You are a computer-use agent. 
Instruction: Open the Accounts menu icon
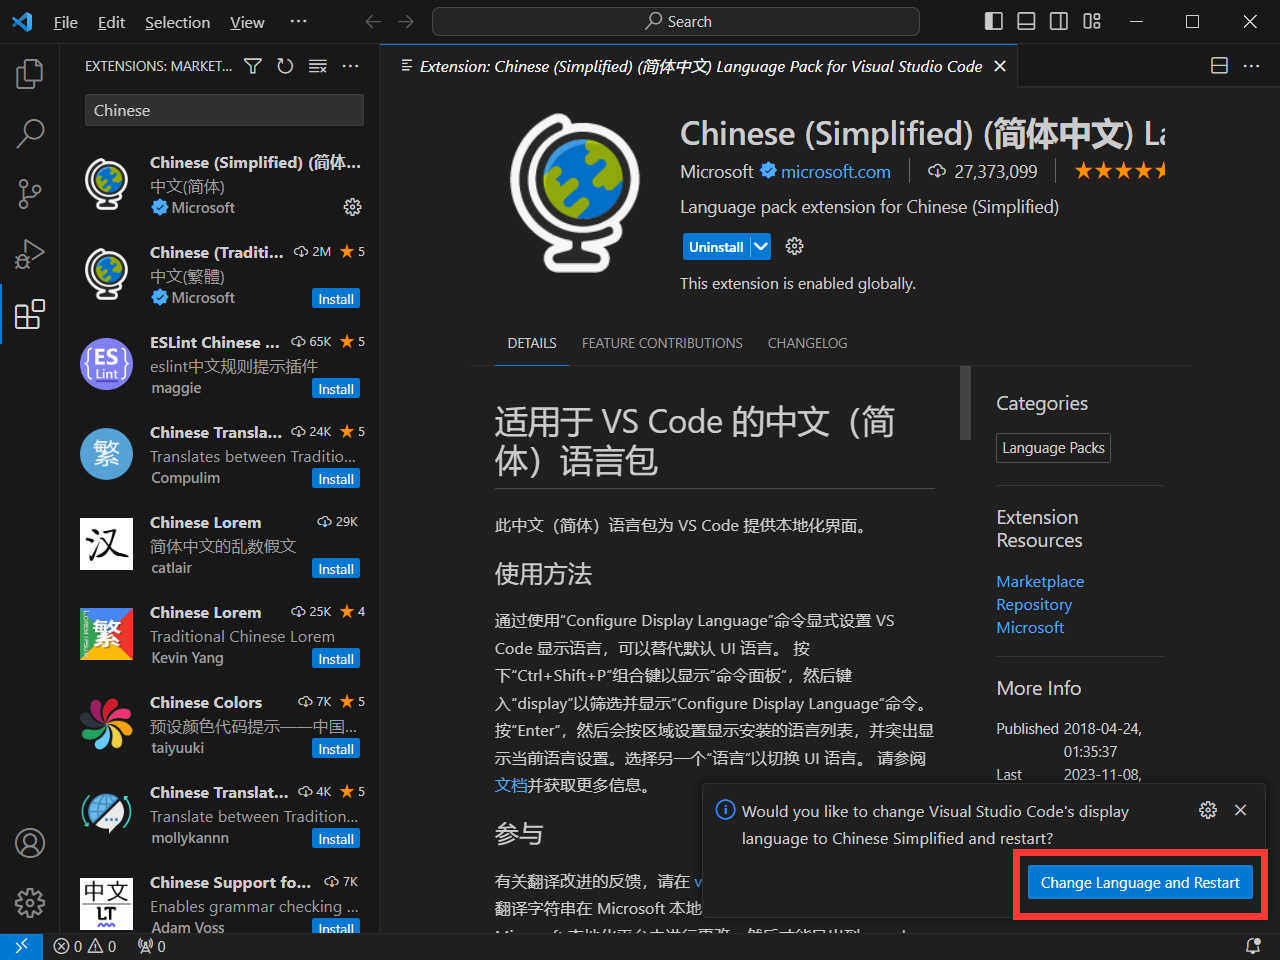pos(30,843)
